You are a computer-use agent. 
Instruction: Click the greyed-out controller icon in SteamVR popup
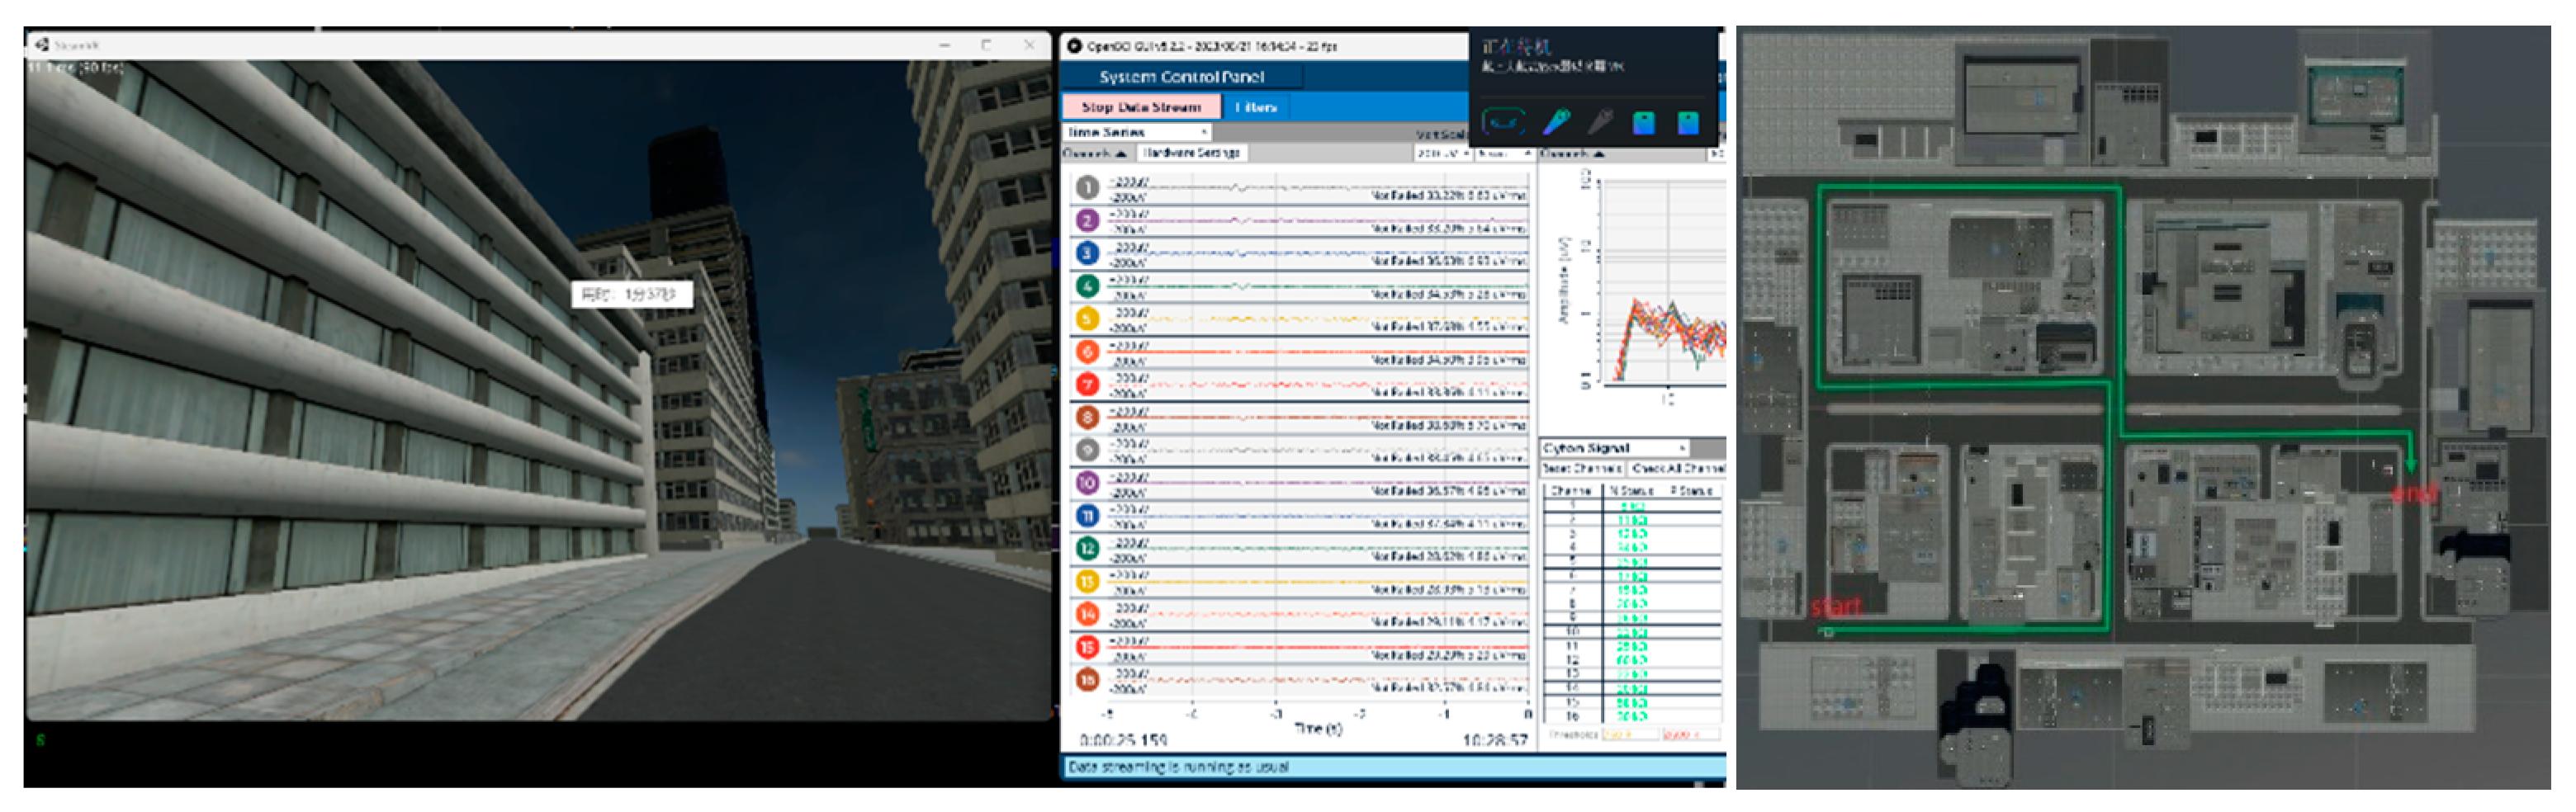point(1600,122)
